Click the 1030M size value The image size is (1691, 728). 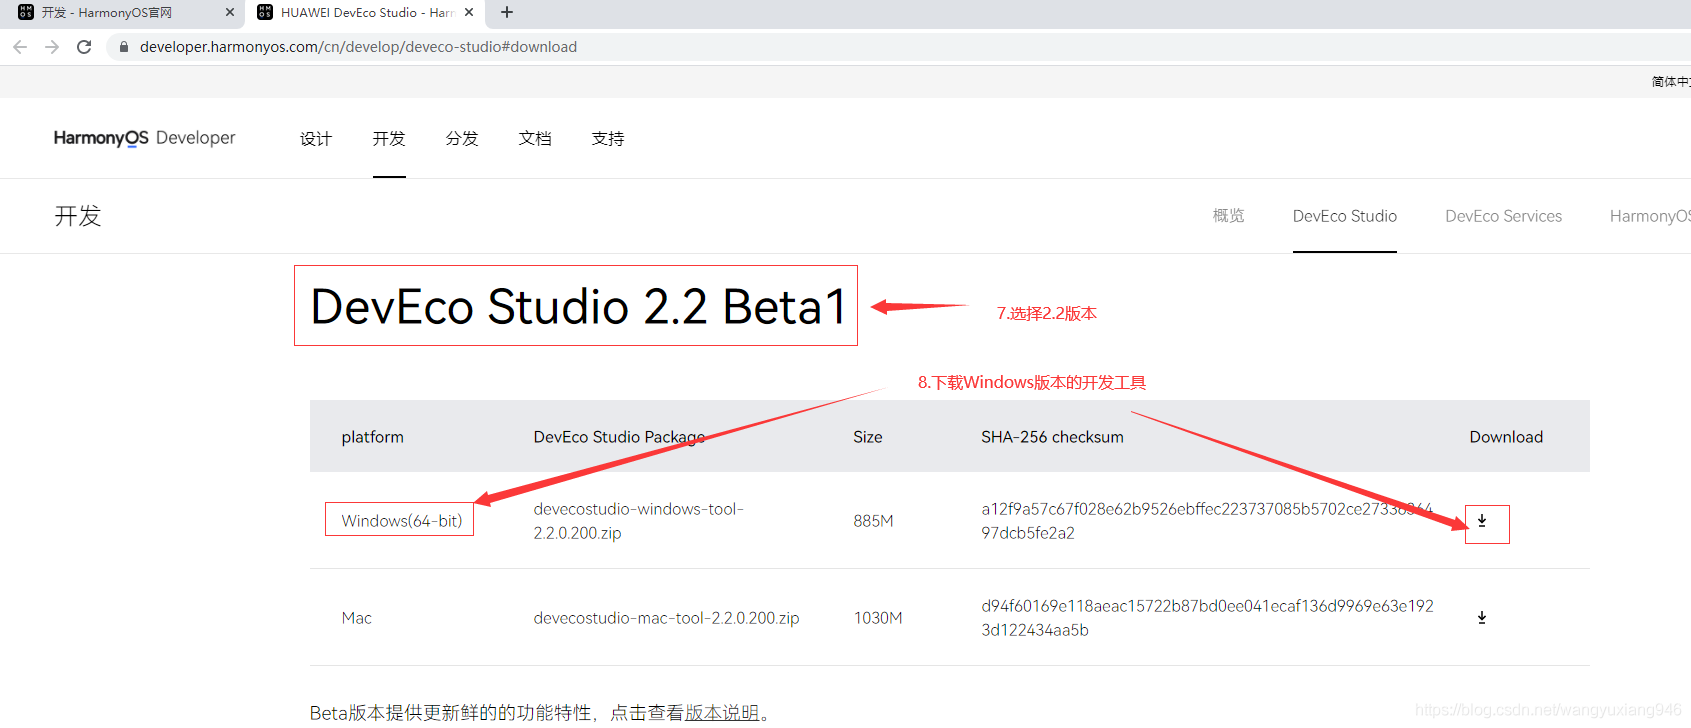click(878, 618)
